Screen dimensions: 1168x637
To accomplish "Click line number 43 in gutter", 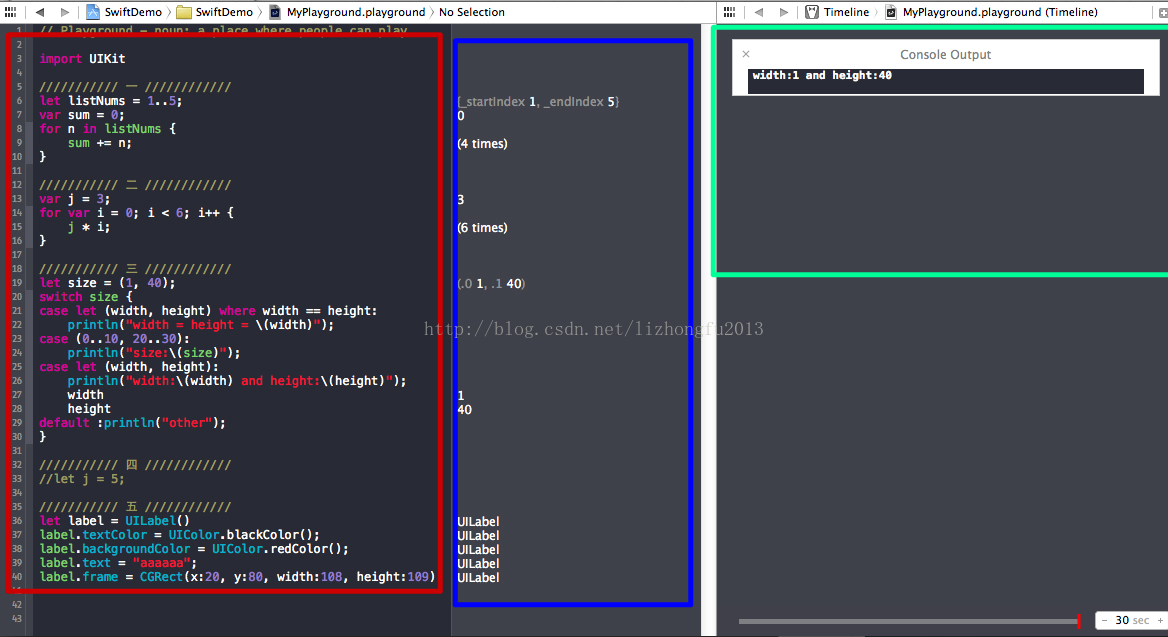I will pyautogui.click(x=16, y=618).
